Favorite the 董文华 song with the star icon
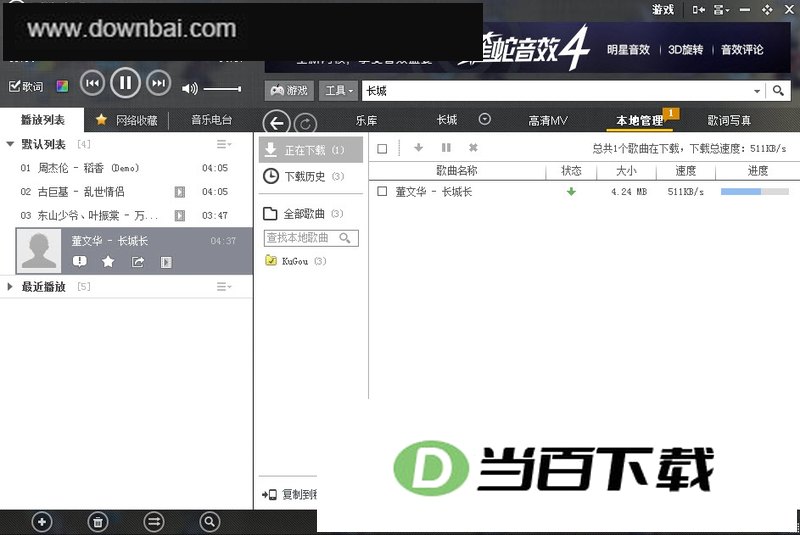Viewport: 800px width, 535px height. 108,262
